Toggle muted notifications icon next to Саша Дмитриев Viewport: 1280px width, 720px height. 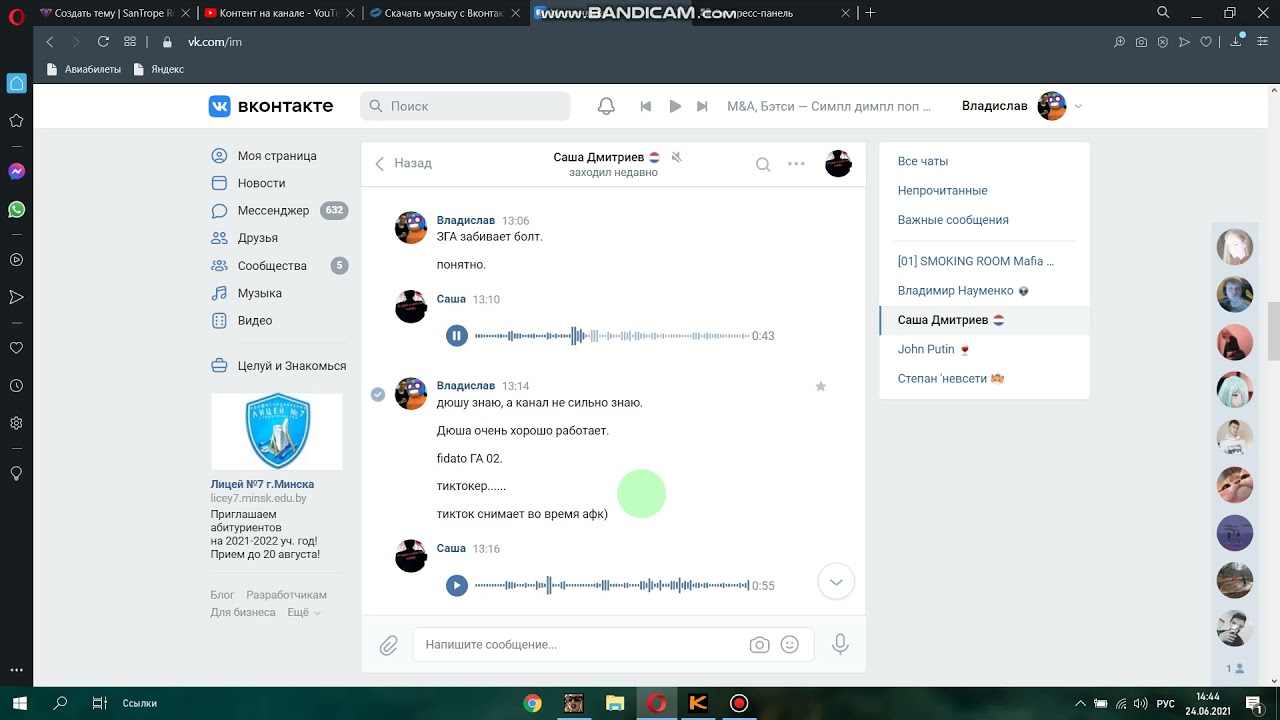point(676,157)
